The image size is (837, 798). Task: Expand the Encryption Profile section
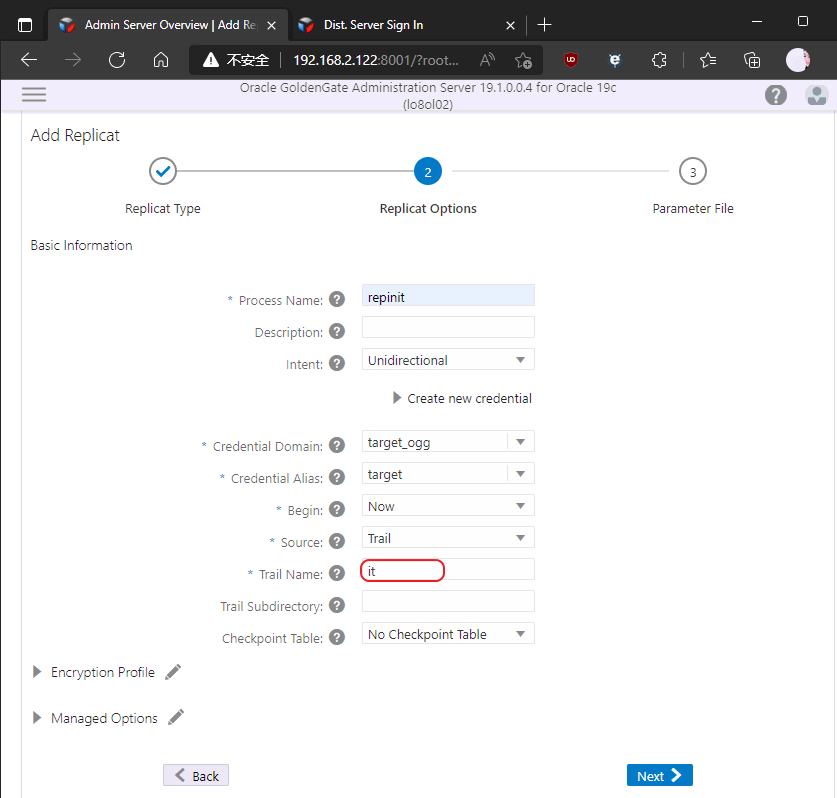[38, 672]
